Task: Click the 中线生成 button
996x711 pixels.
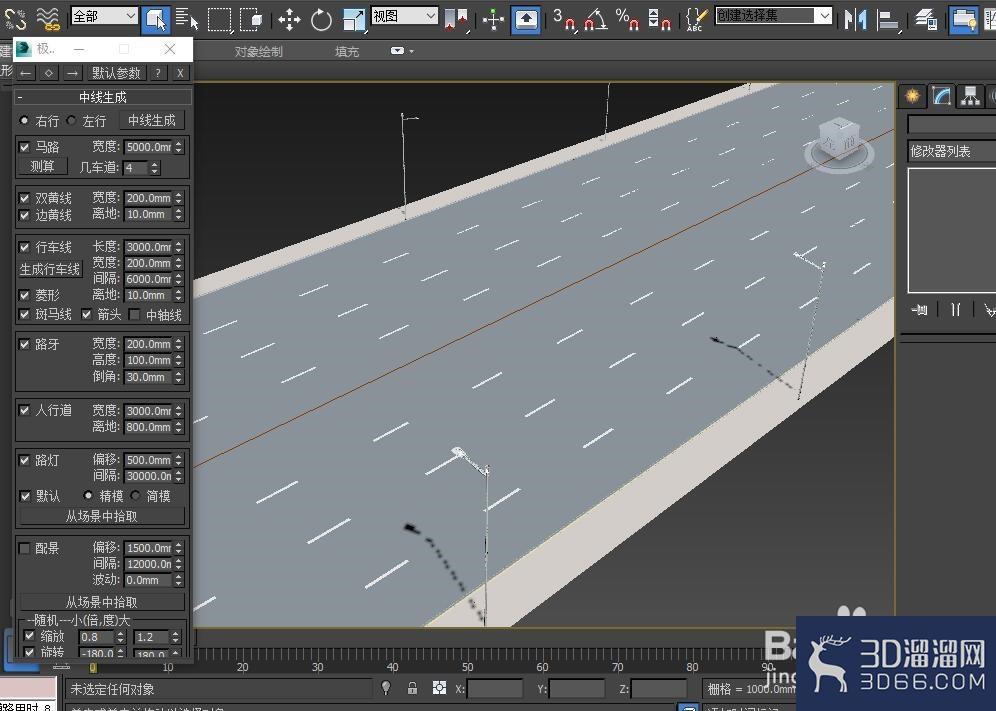Action: [x=152, y=120]
